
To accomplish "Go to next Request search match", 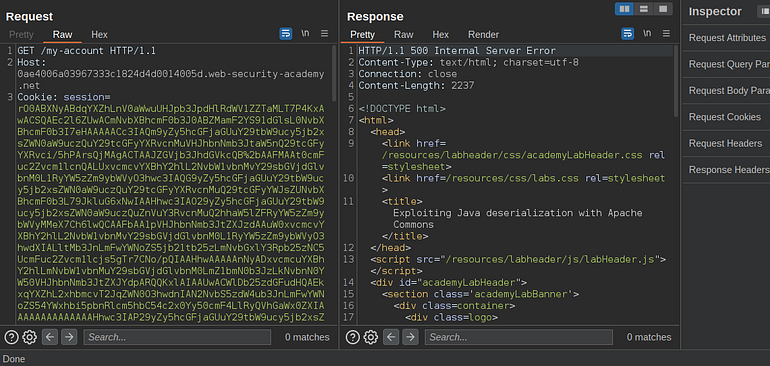I will coord(69,337).
